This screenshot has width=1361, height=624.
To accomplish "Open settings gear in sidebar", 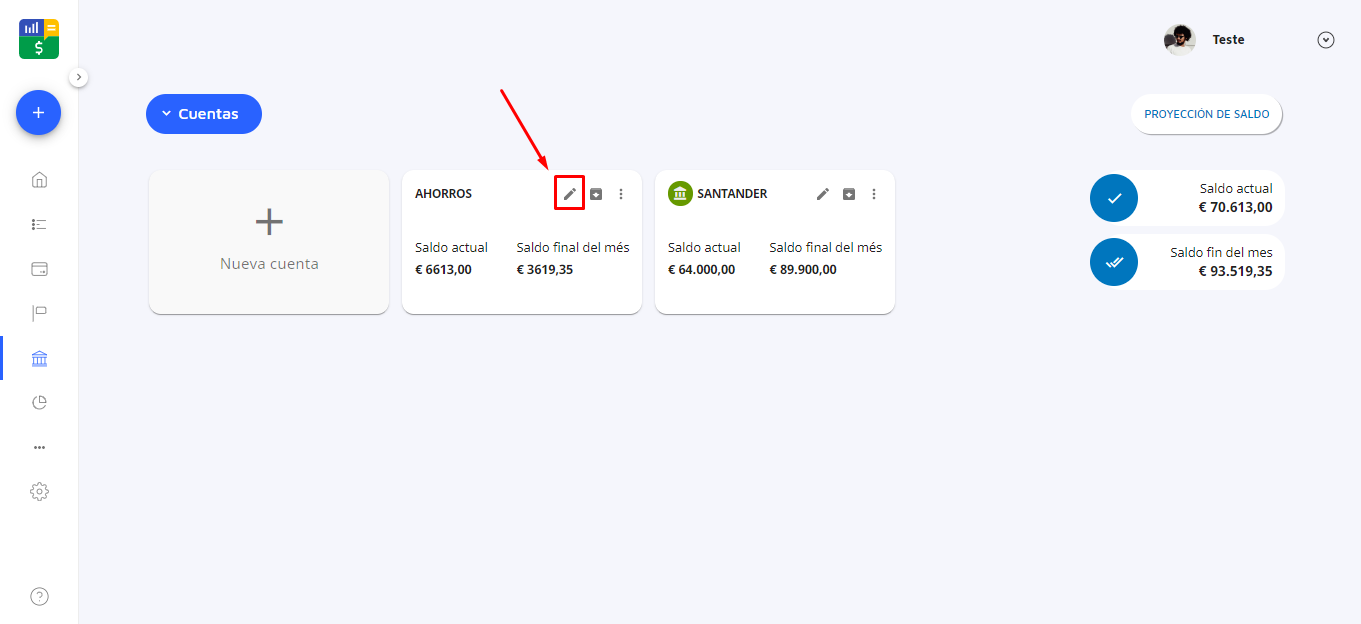I will pos(39,492).
